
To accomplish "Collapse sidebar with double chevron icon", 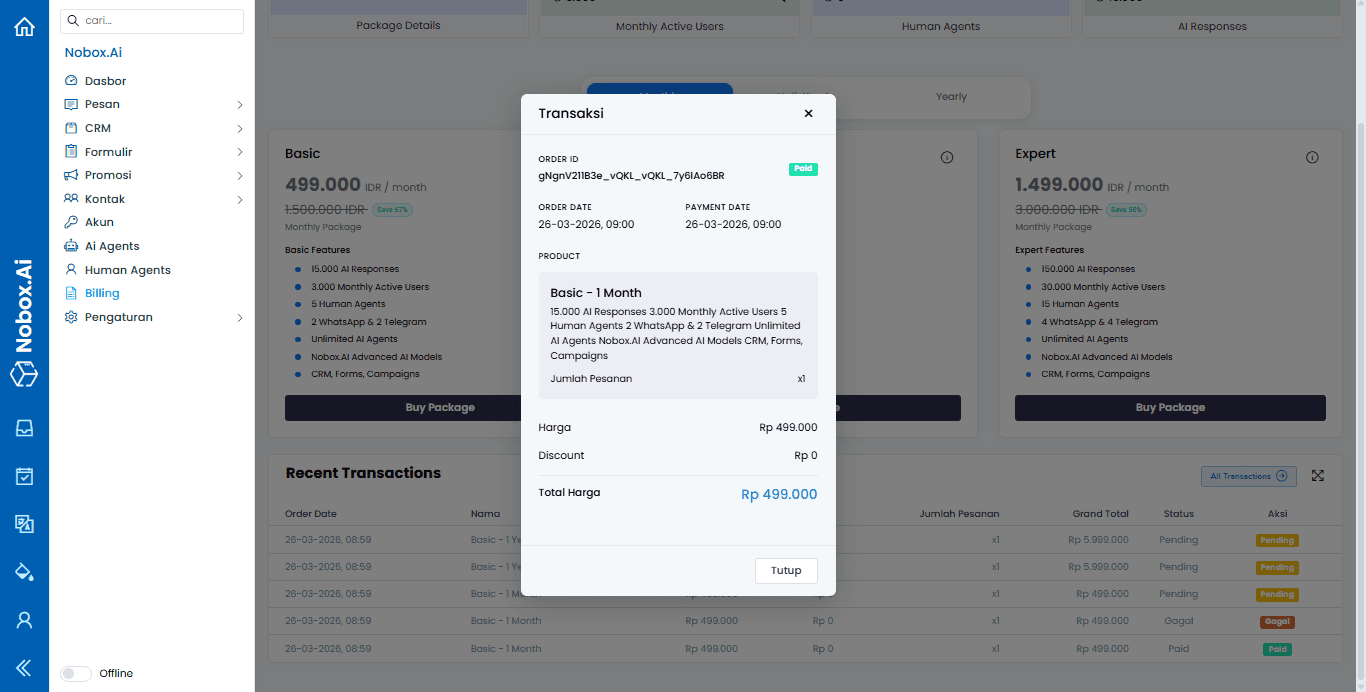I will 24,668.
